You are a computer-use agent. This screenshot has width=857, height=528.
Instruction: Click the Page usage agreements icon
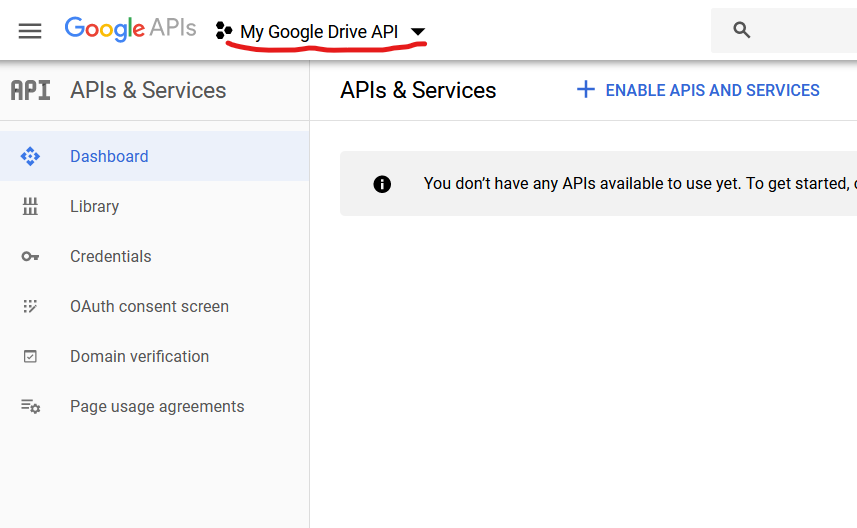[30, 407]
